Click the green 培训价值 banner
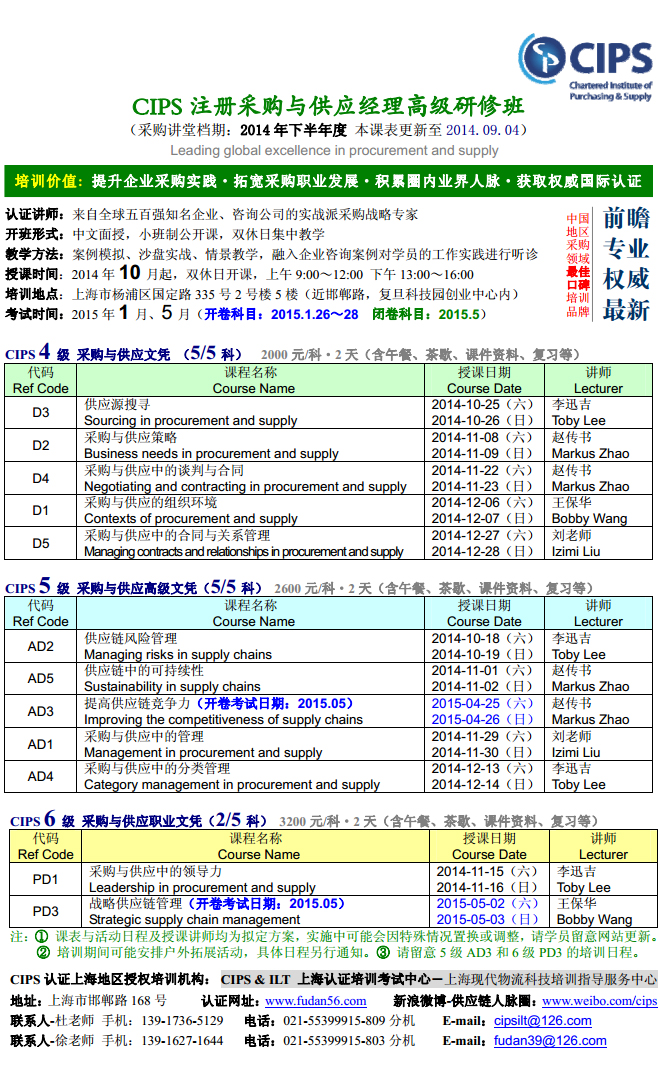 329,181
